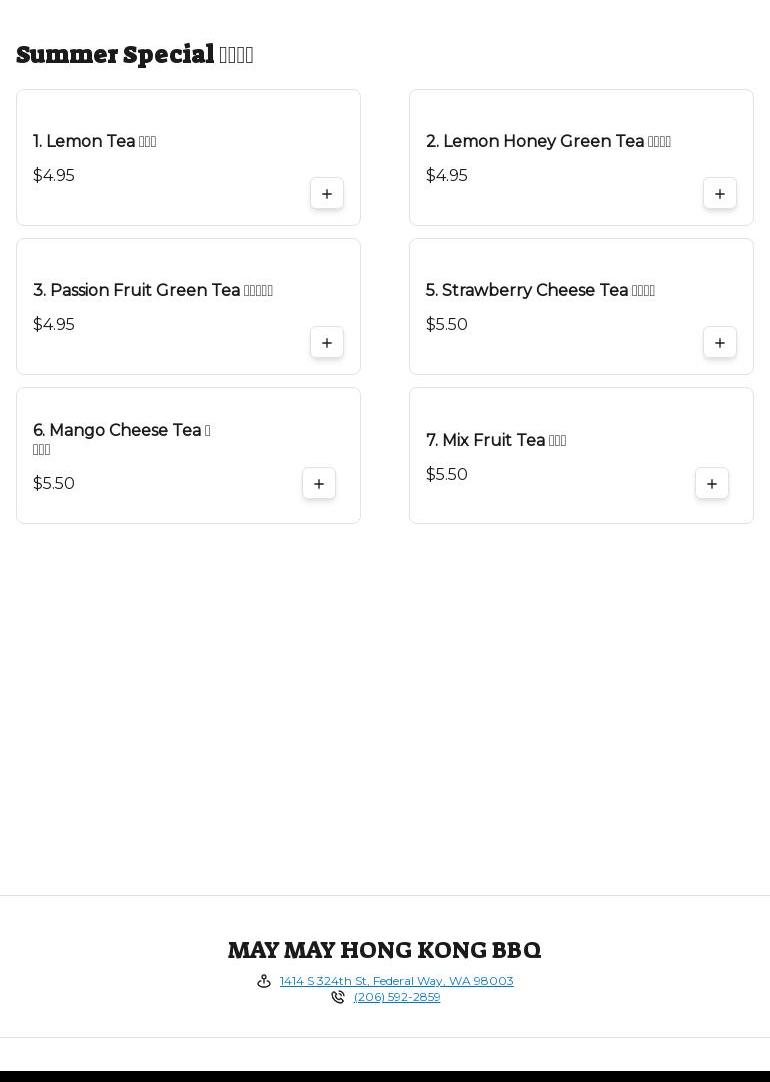Open the Strawberry Cheese Tea item
Screen dimensions: 770x1082
pos(581,306)
